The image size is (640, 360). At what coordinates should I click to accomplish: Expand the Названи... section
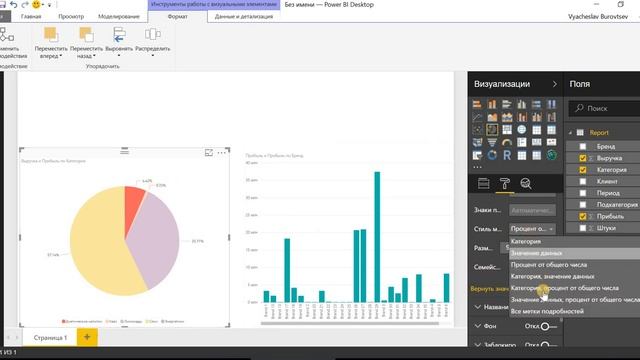(478, 307)
